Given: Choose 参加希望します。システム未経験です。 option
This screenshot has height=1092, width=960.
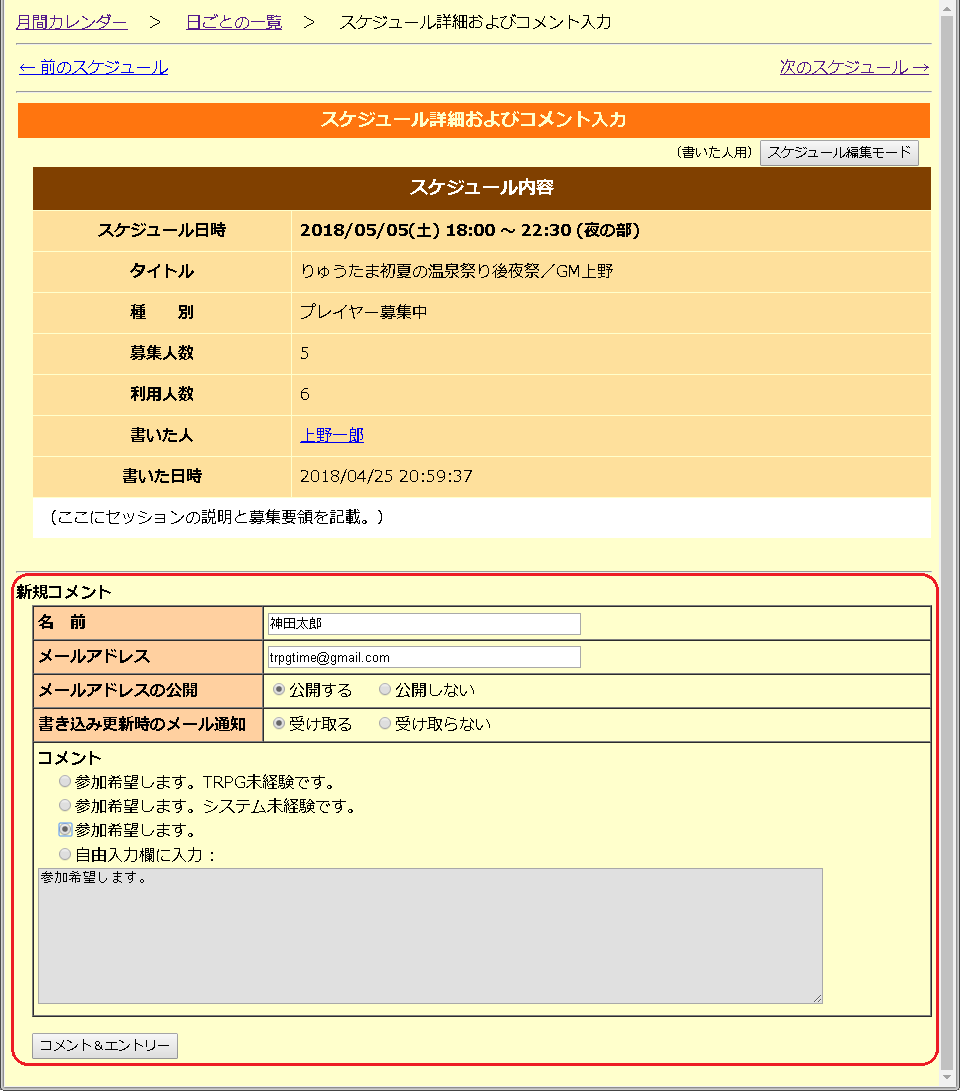Looking at the screenshot, I should click(x=65, y=806).
